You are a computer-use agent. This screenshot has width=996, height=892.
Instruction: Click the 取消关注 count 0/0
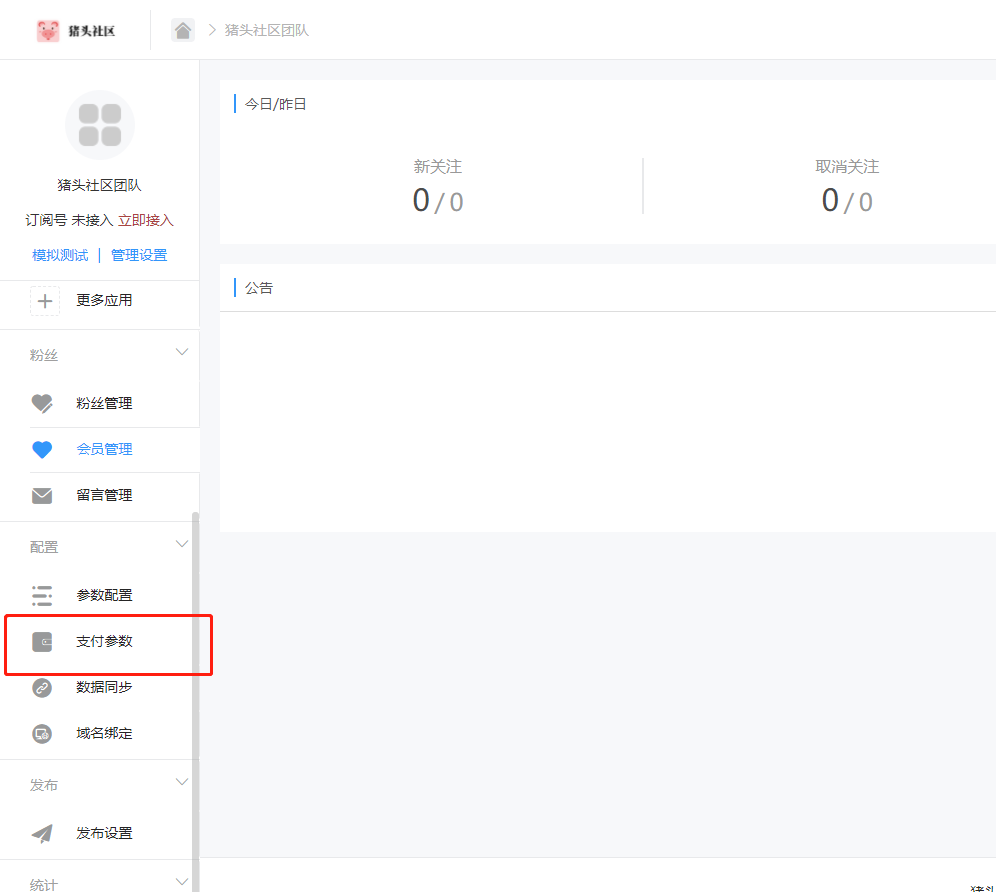(847, 201)
